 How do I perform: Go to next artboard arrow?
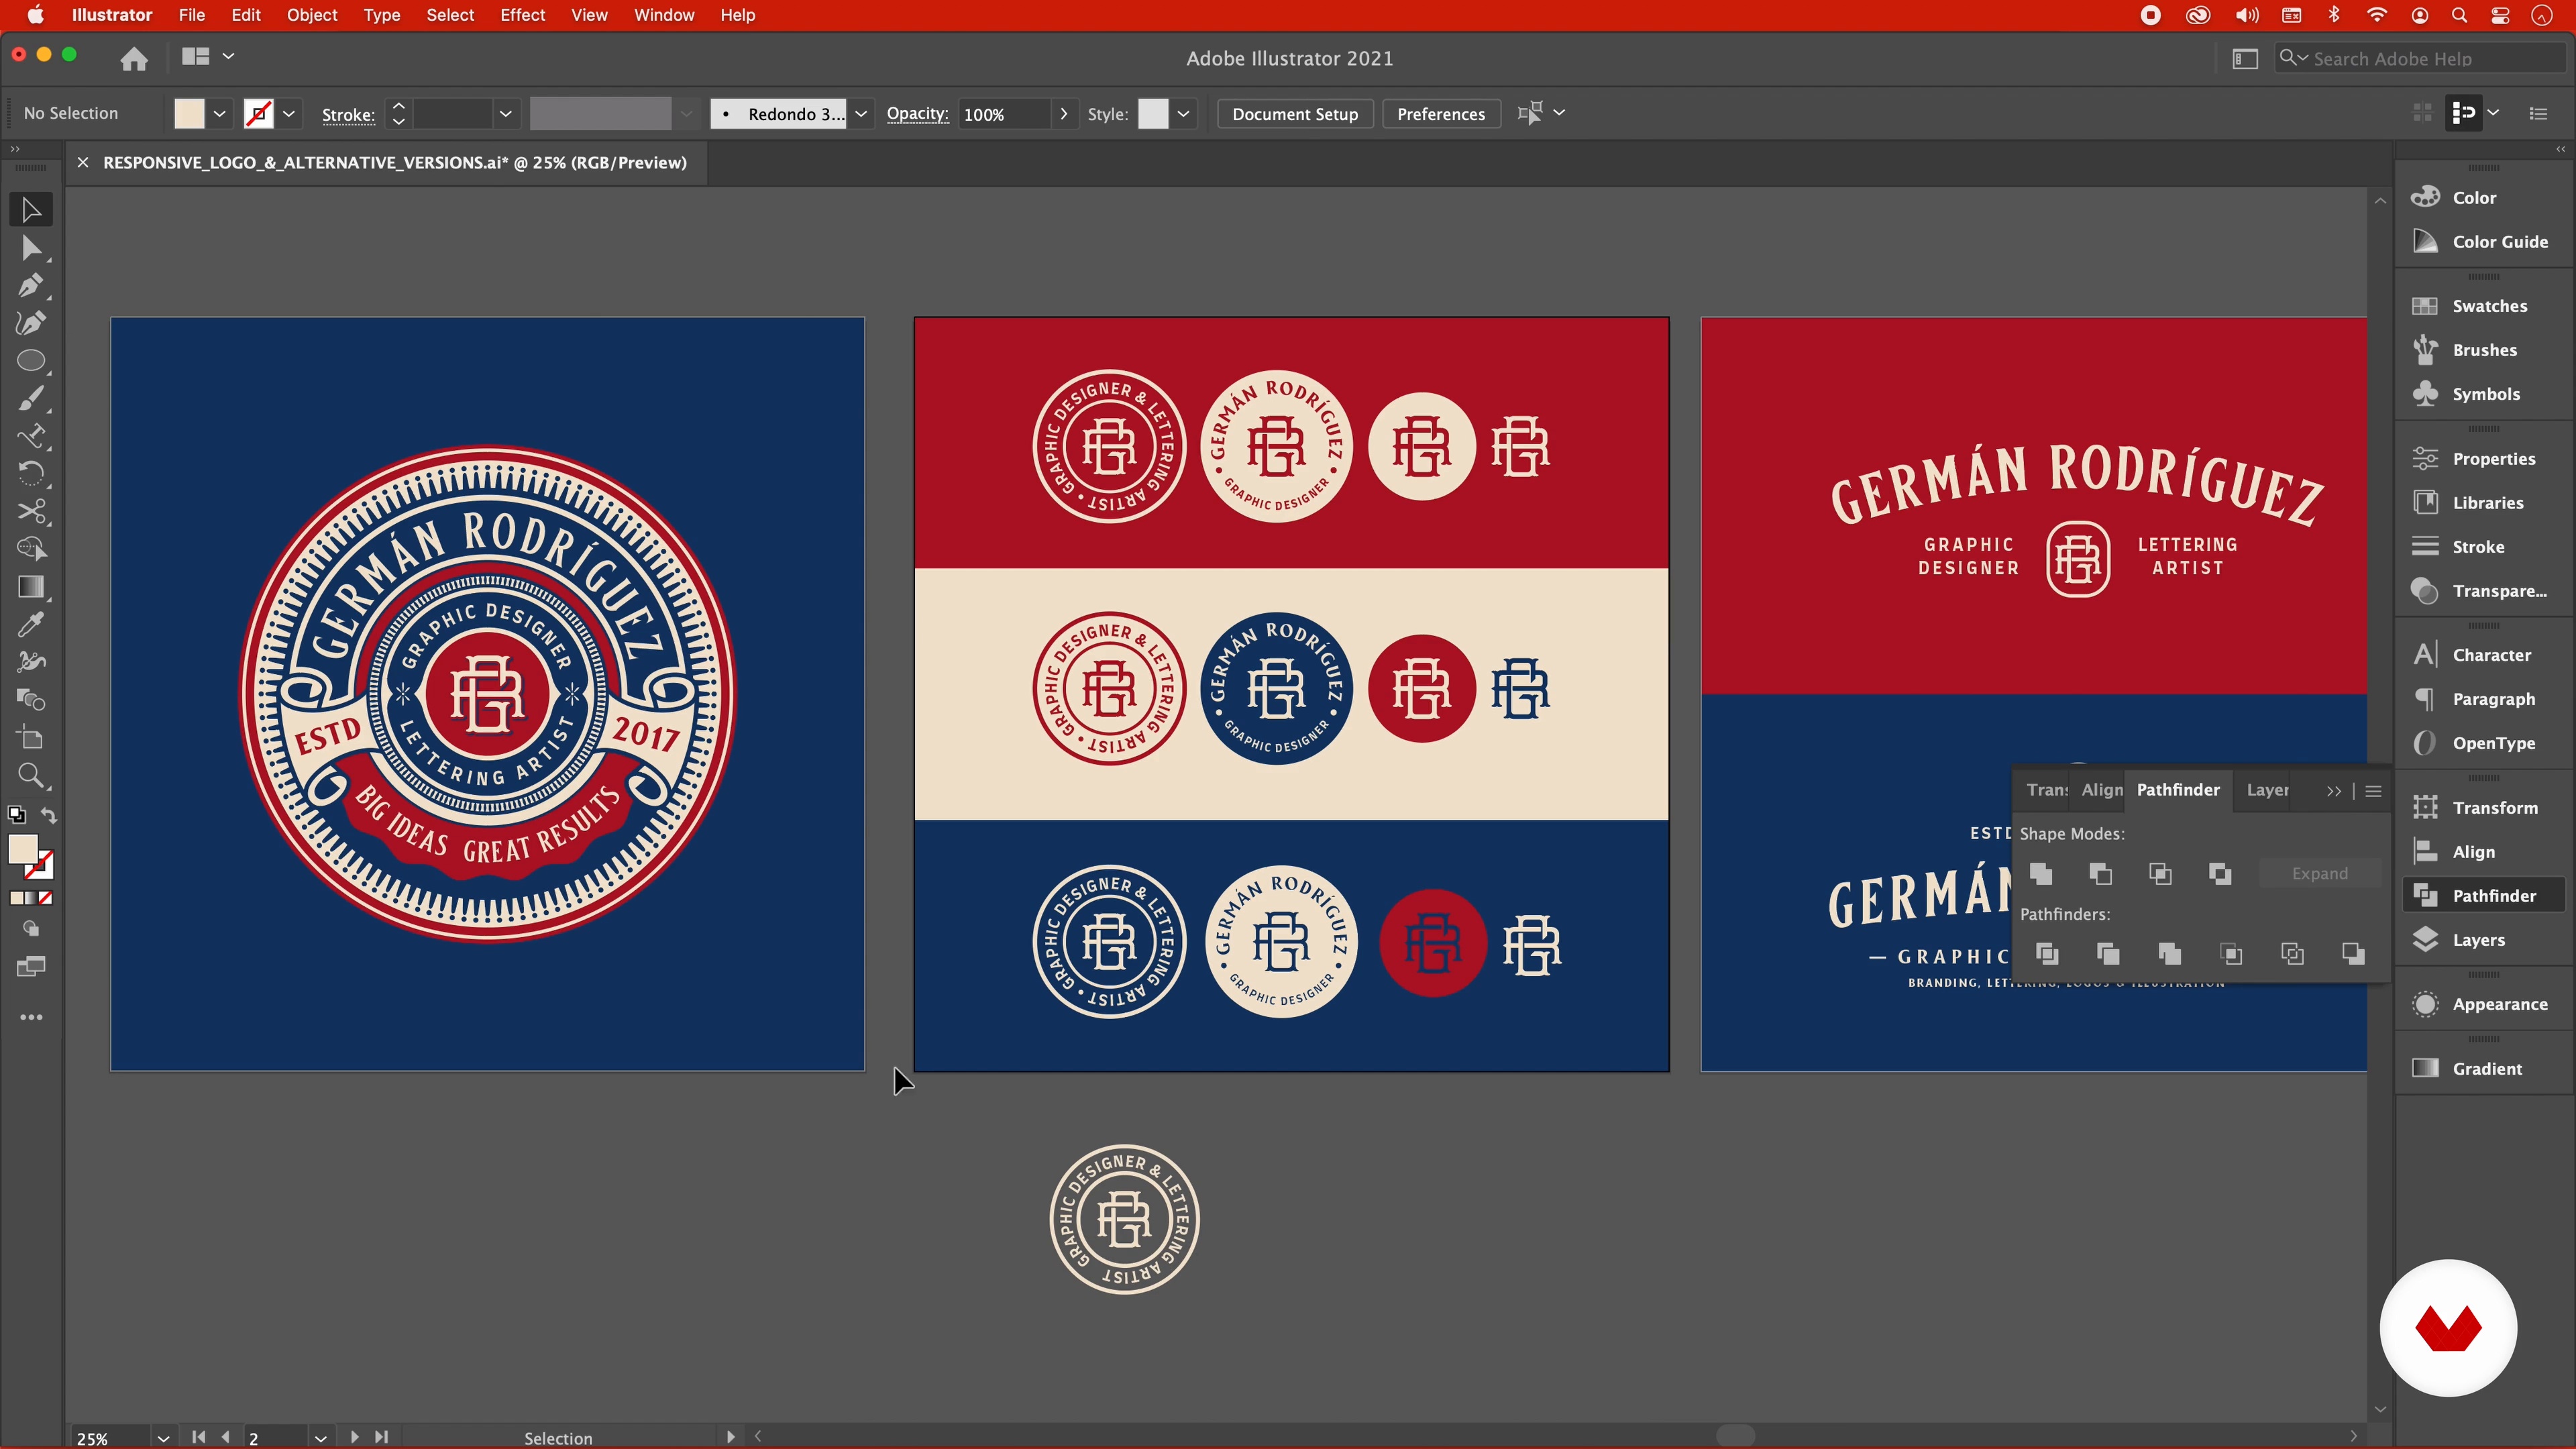[x=355, y=1437]
